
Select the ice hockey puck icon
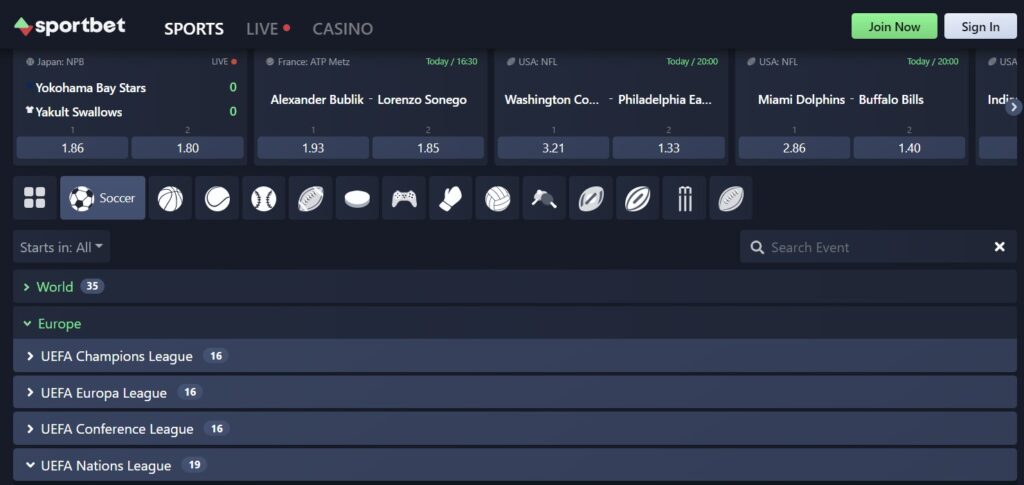click(357, 198)
